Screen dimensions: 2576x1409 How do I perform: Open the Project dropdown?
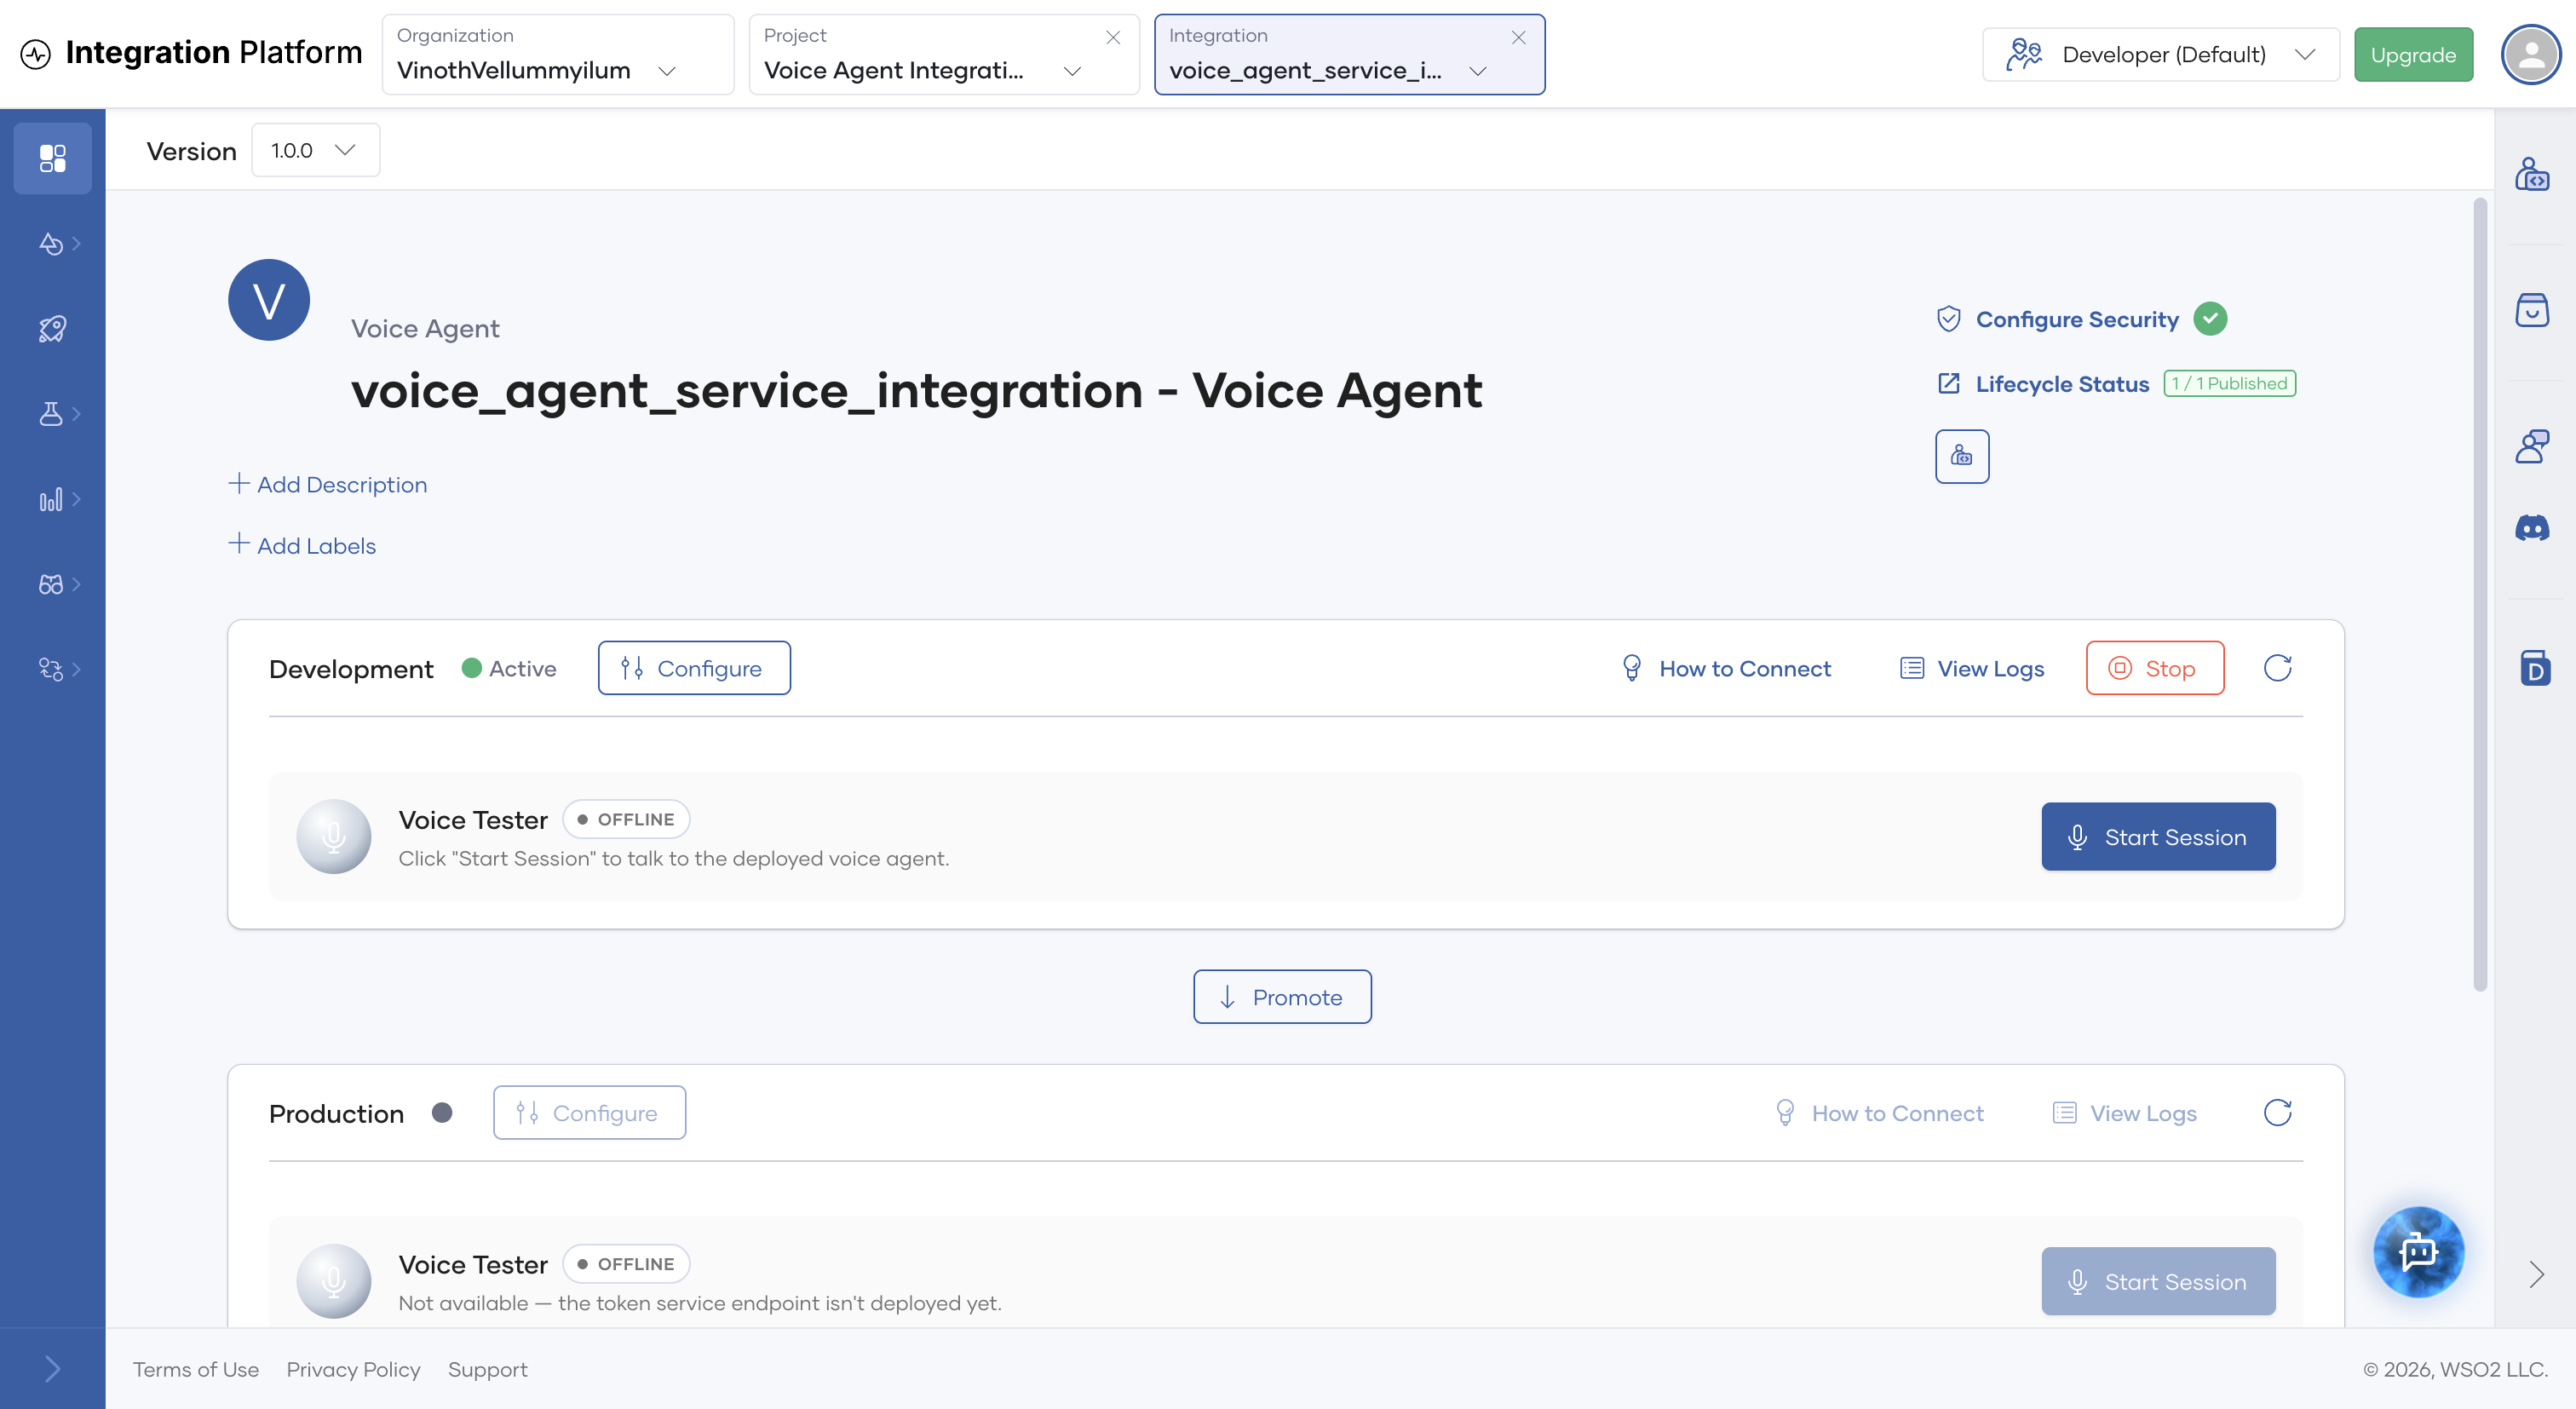click(x=944, y=54)
